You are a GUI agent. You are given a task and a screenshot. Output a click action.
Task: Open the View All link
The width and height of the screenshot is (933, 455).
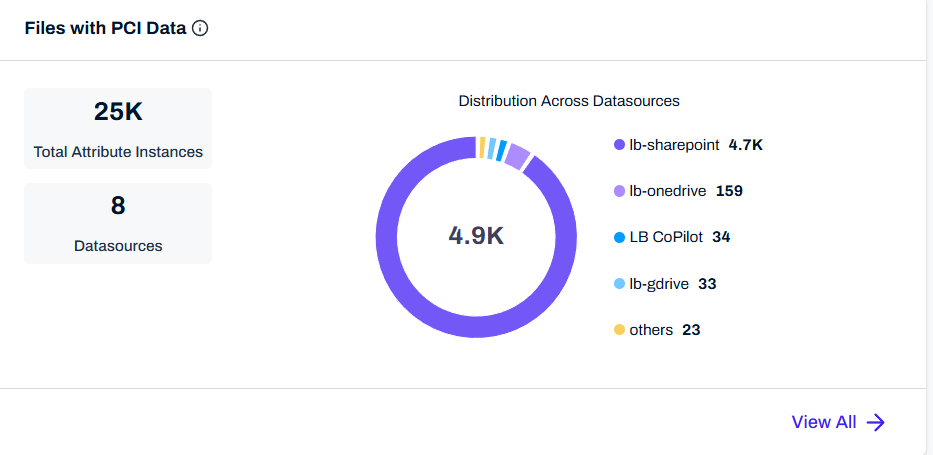[x=824, y=422]
